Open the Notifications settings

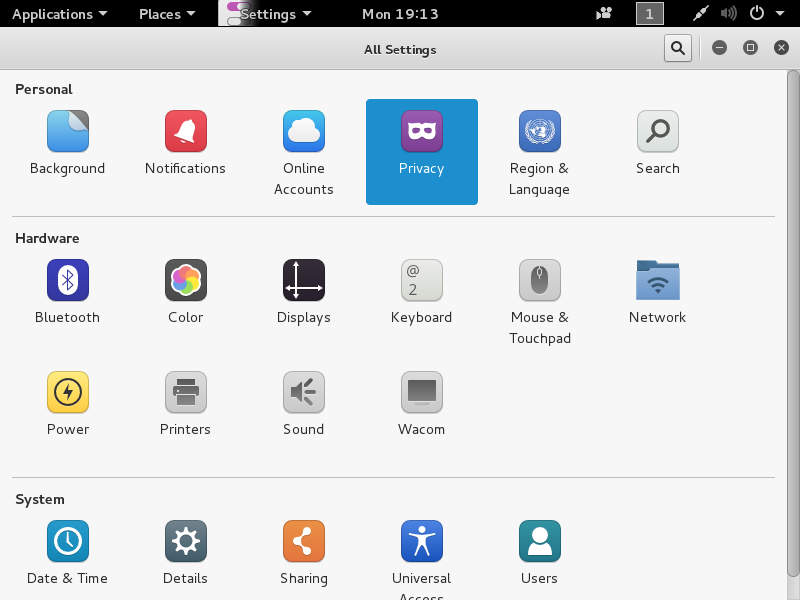[185, 143]
